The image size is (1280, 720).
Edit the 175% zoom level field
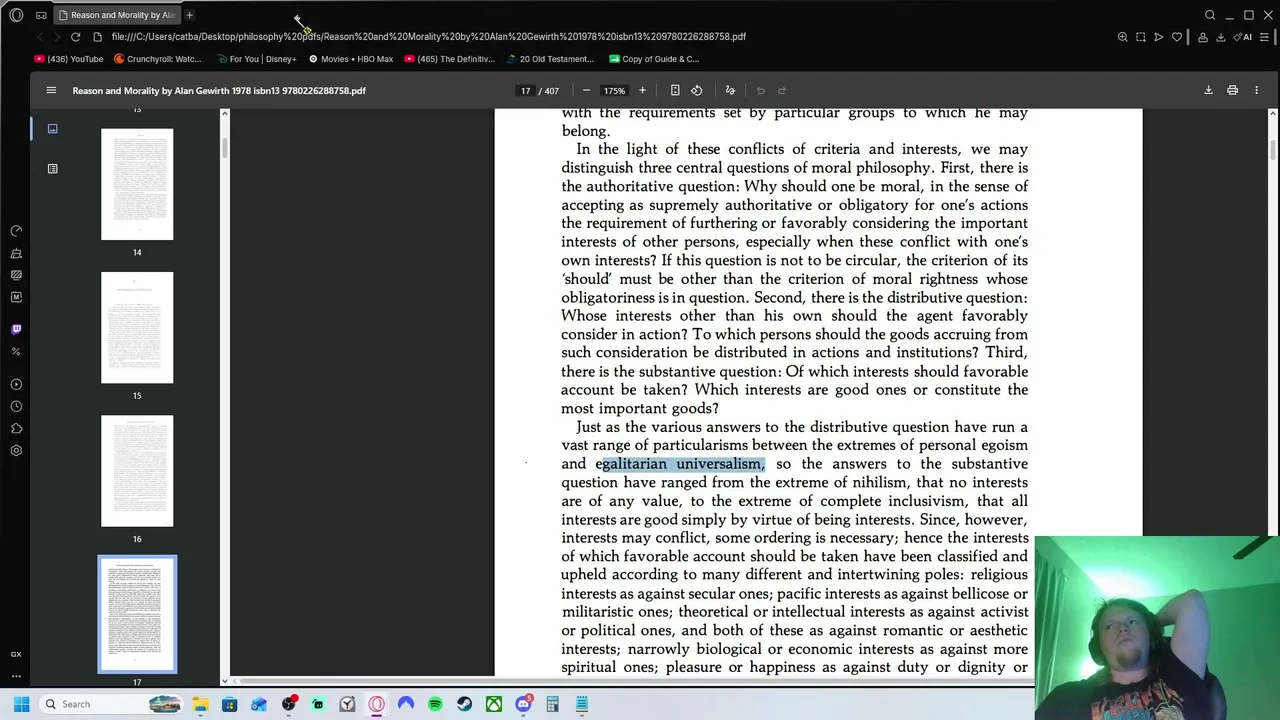click(x=614, y=90)
